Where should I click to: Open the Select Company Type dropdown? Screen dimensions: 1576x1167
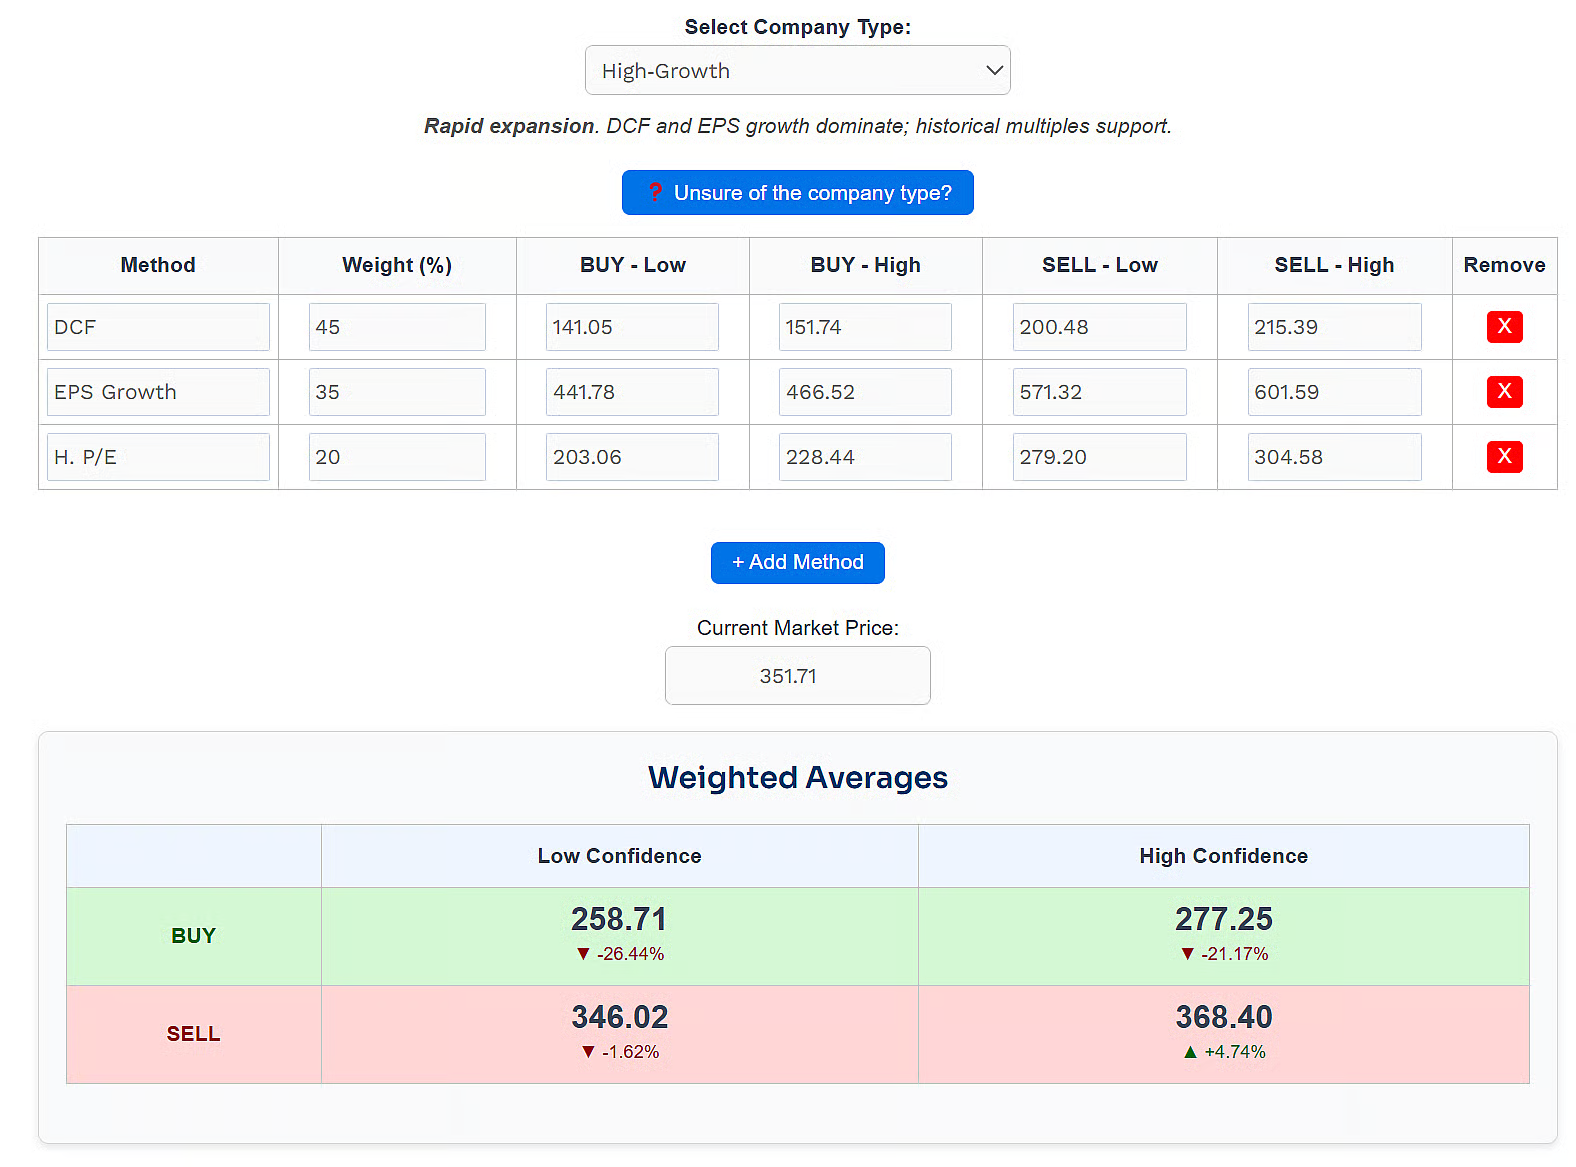pyautogui.click(x=797, y=70)
